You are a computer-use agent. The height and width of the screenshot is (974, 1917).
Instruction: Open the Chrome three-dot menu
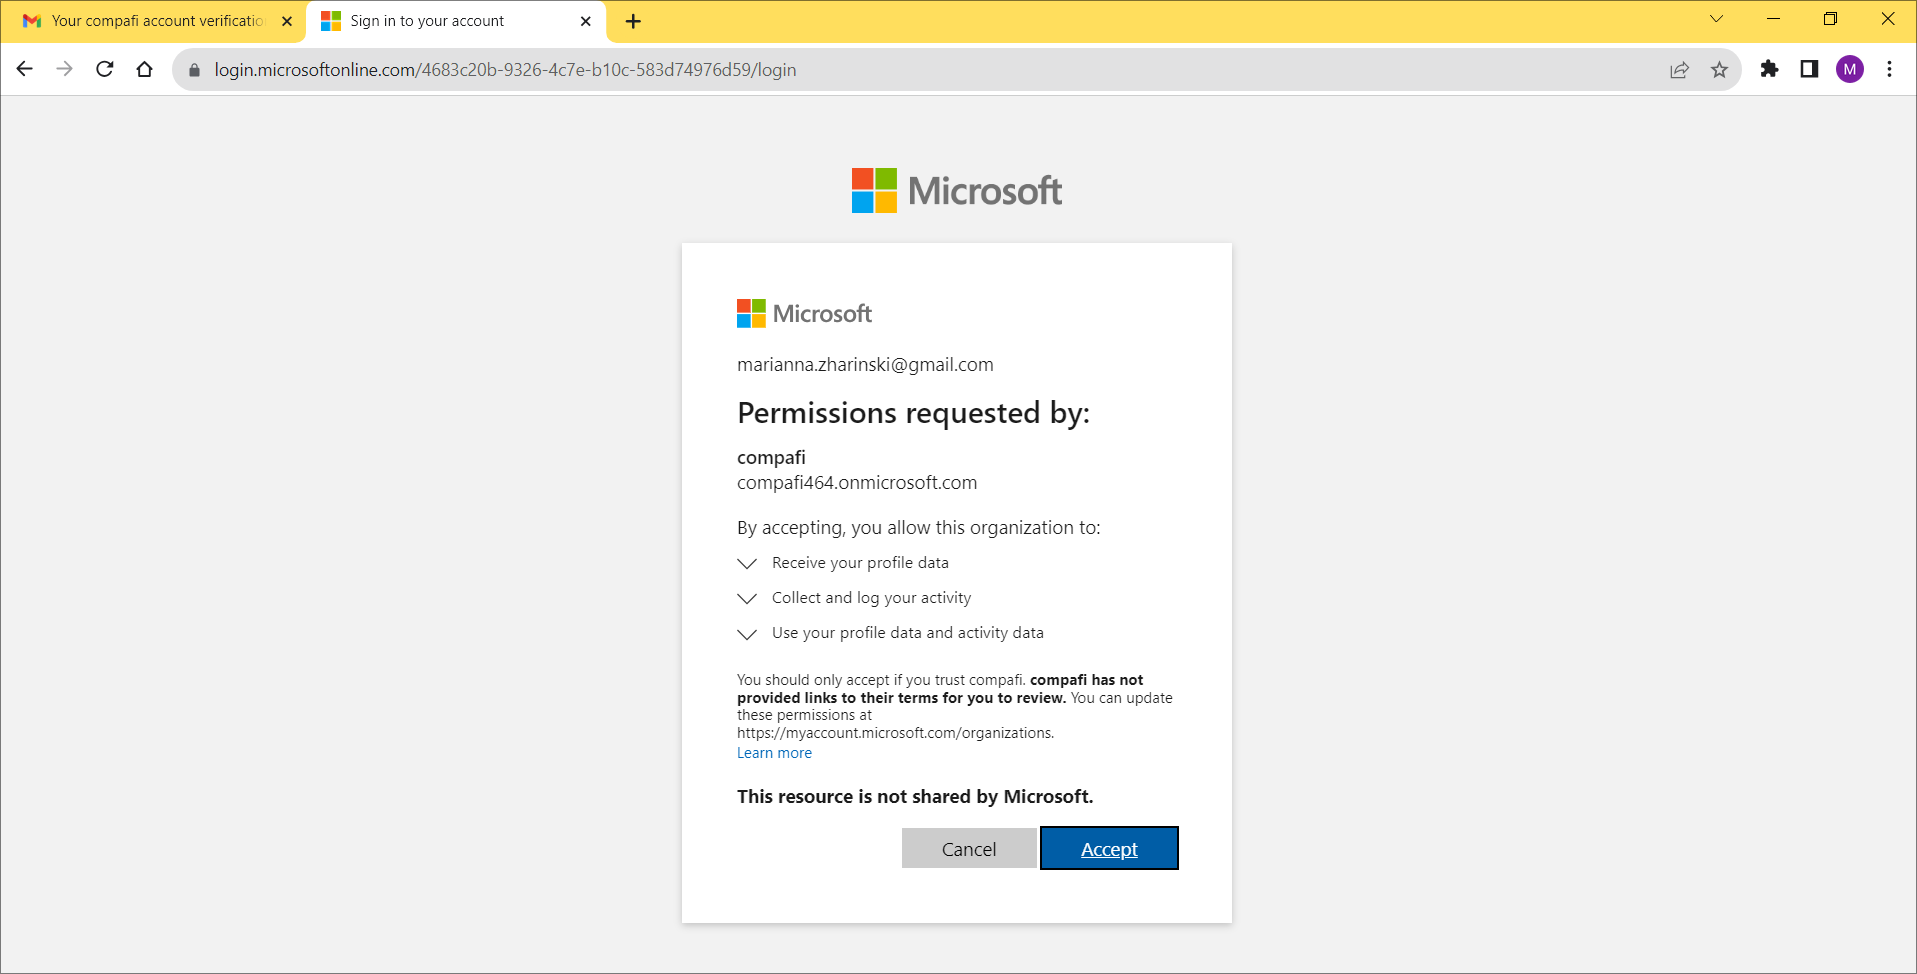tap(1889, 69)
